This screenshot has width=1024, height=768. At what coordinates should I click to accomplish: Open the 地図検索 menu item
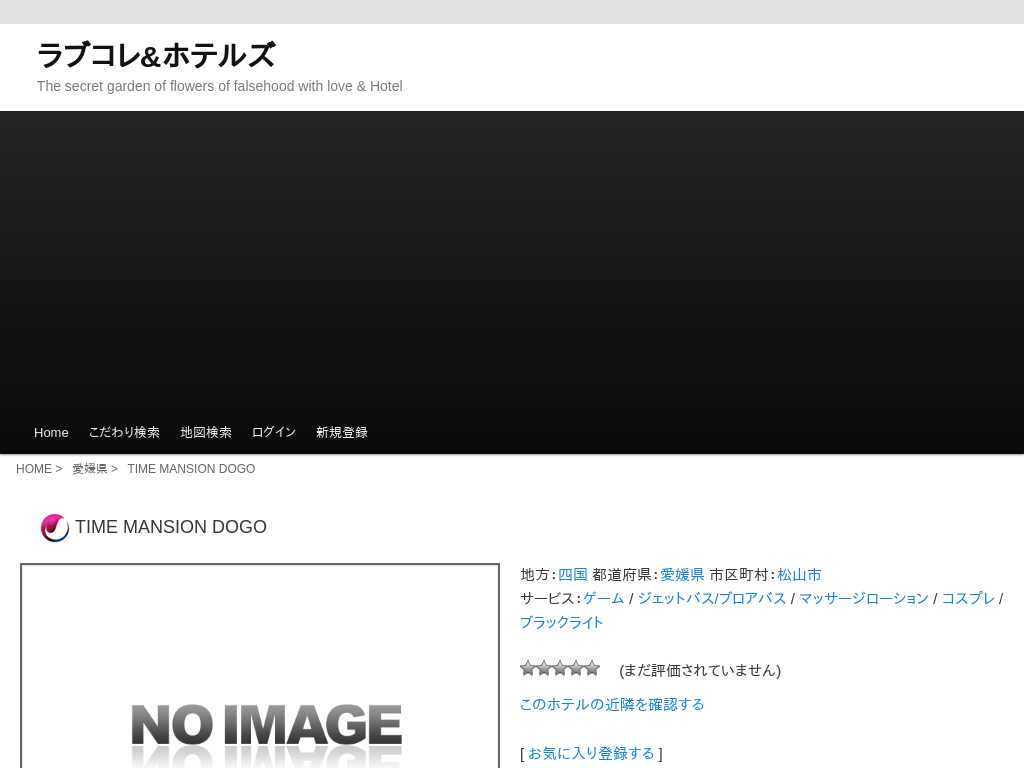(206, 432)
